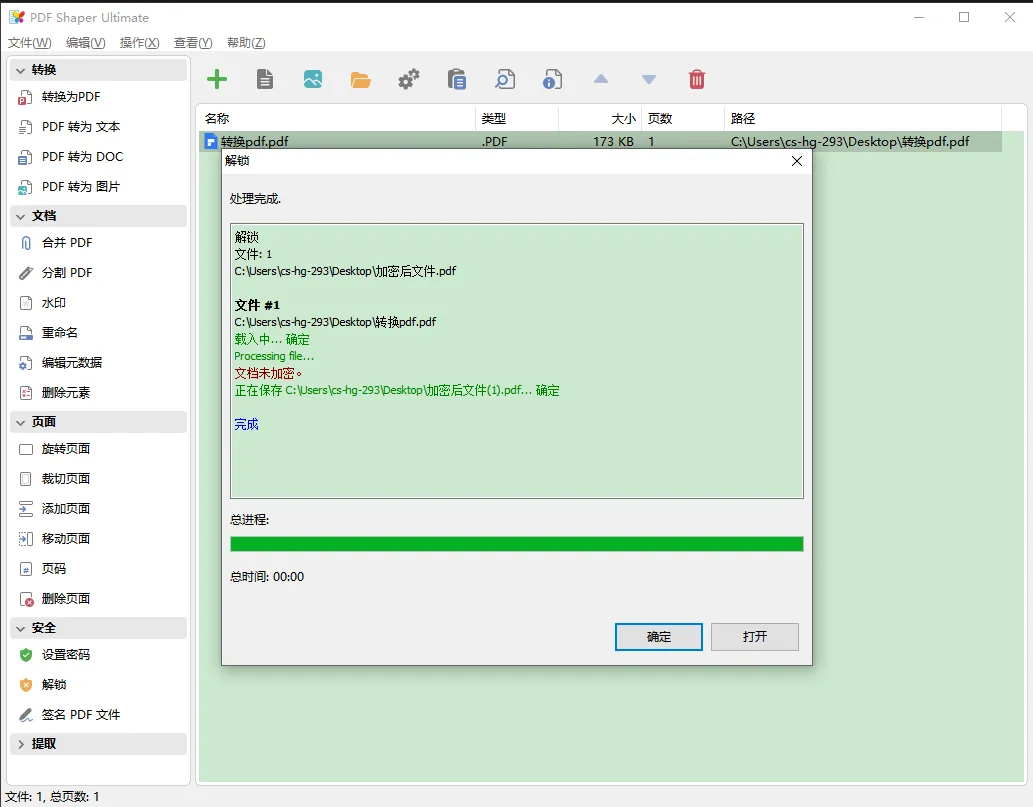Open the 编辑(V) menu
This screenshot has width=1033, height=807.
point(86,43)
